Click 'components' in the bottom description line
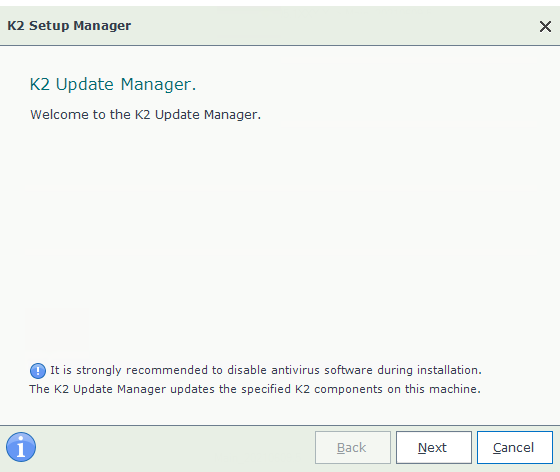 tap(348, 390)
